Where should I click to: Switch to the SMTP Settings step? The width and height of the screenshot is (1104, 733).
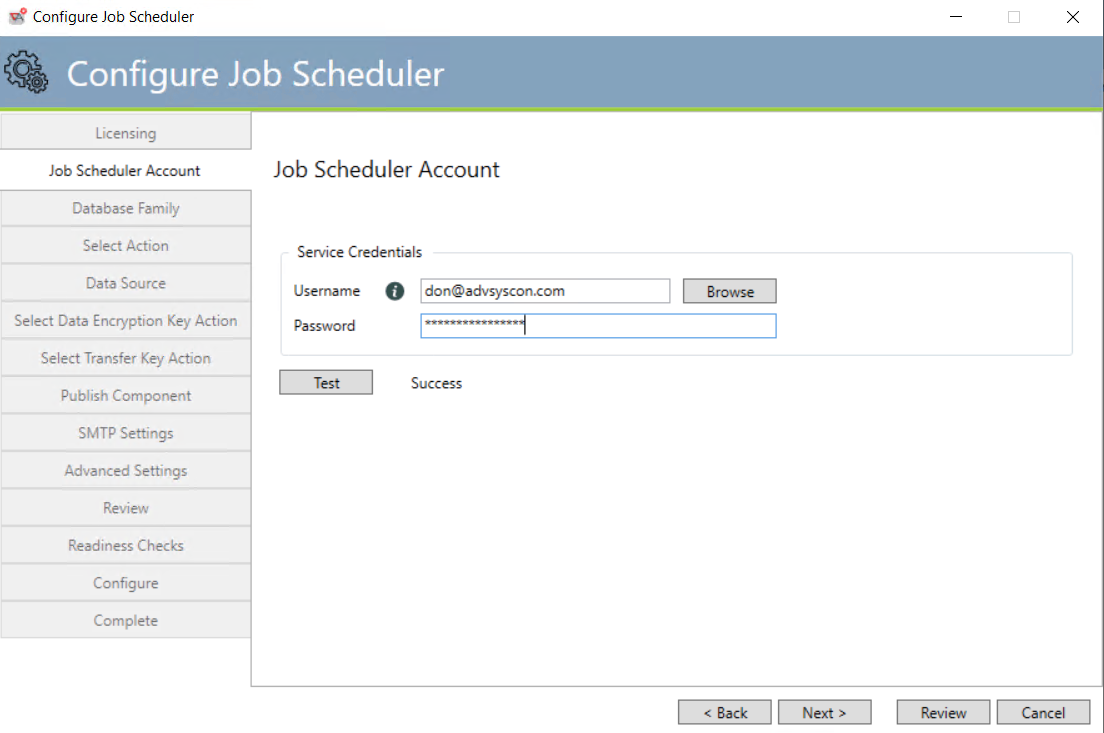(125, 432)
